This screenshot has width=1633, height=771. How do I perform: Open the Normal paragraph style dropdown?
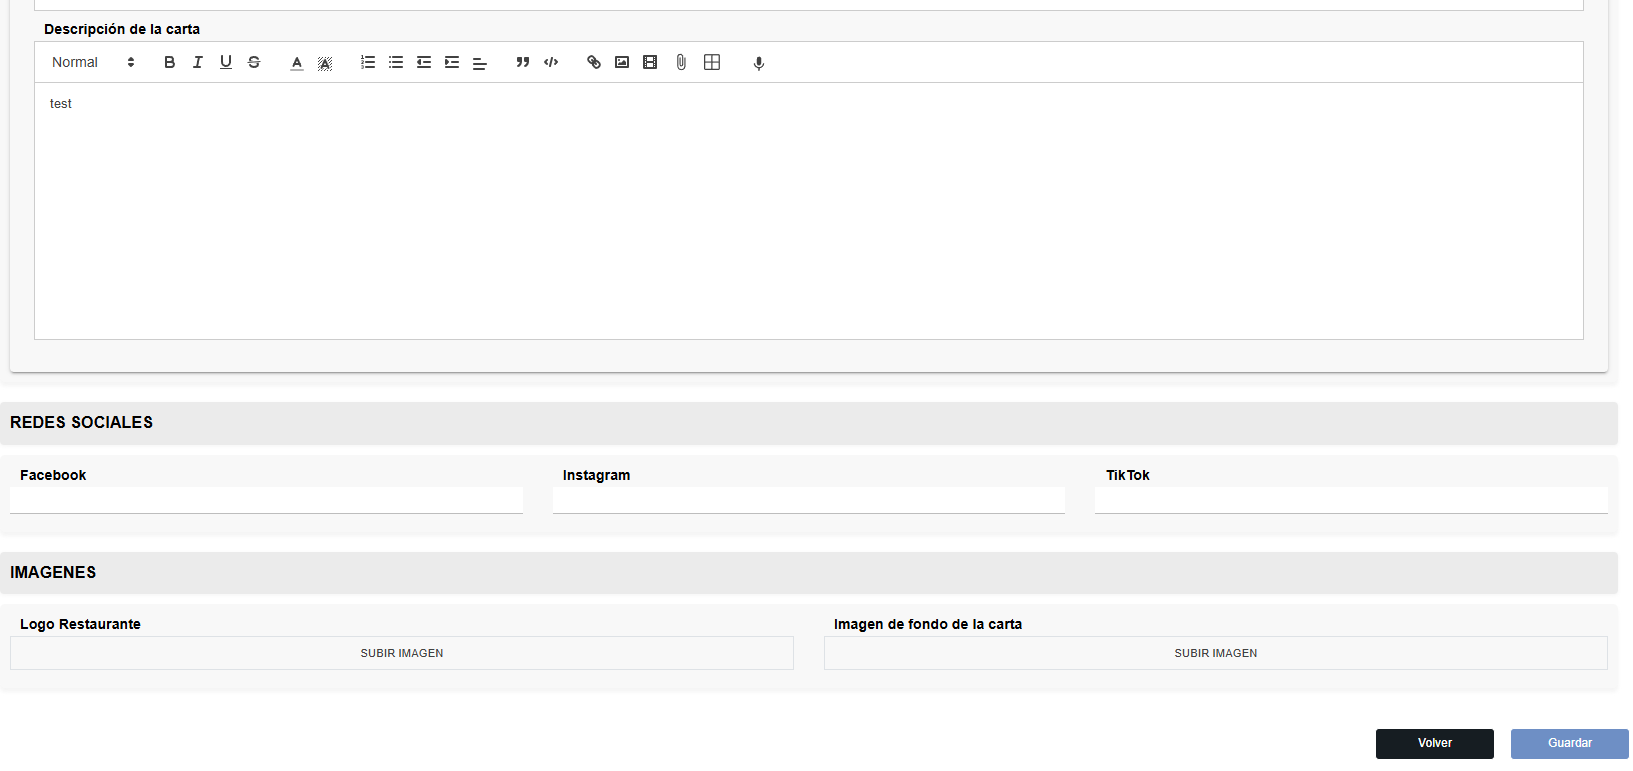click(93, 62)
